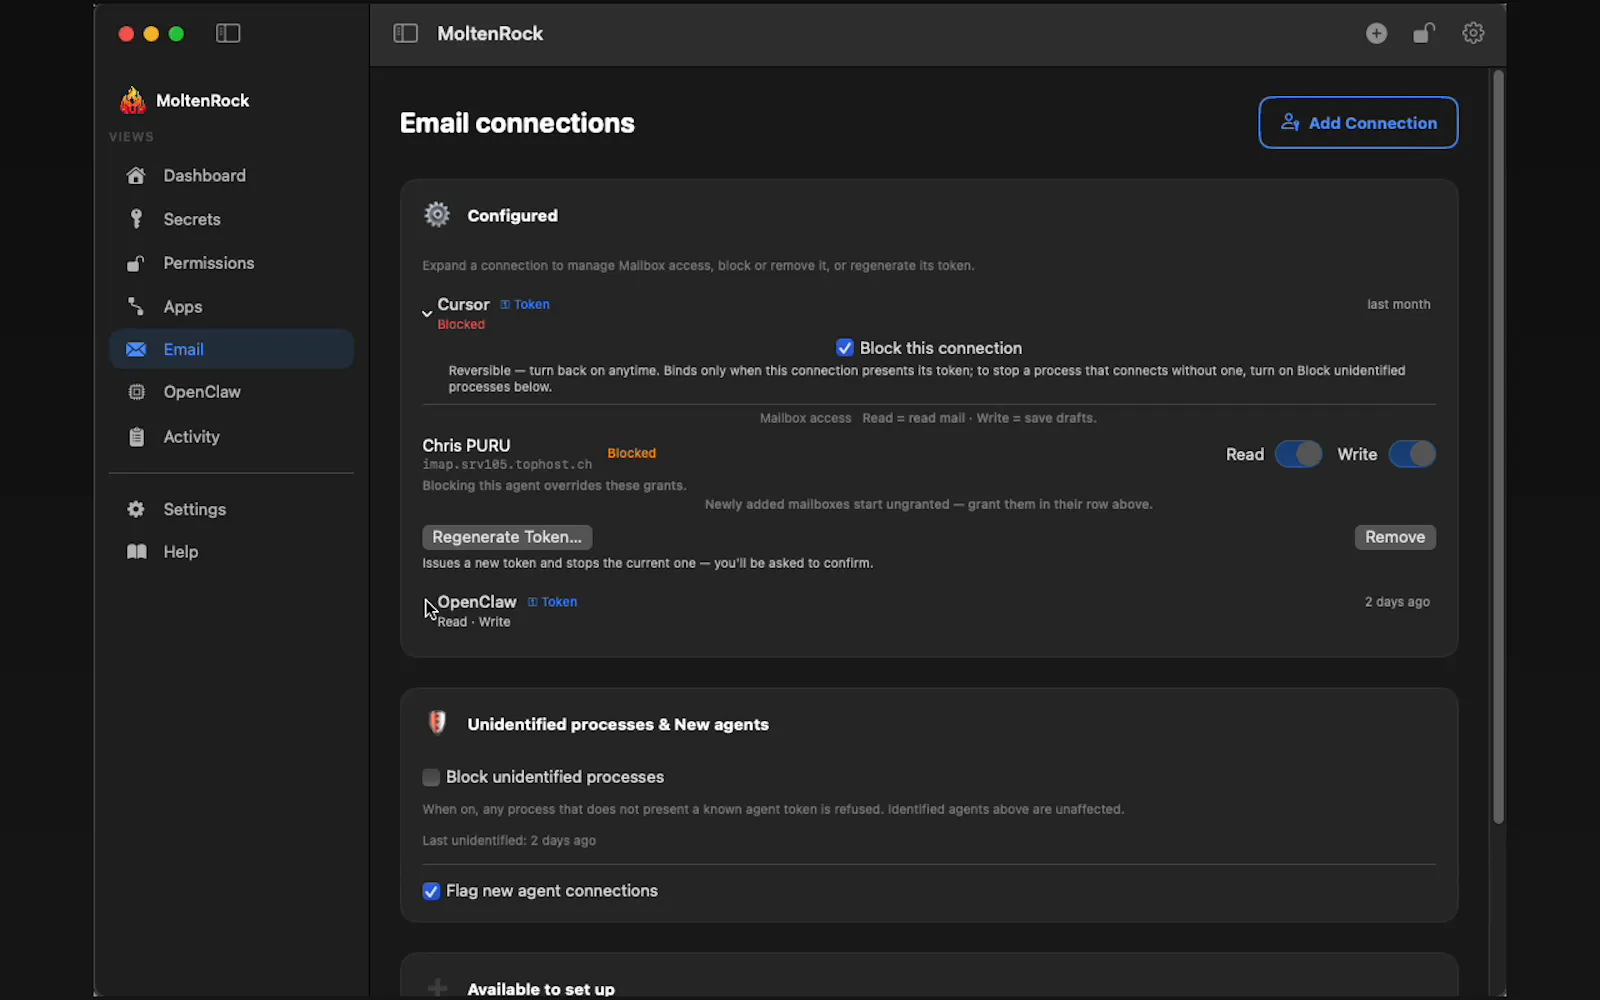The image size is (1600, 1000).
Task: Remove the Cursor connection
Action: tap(1395, 537)
